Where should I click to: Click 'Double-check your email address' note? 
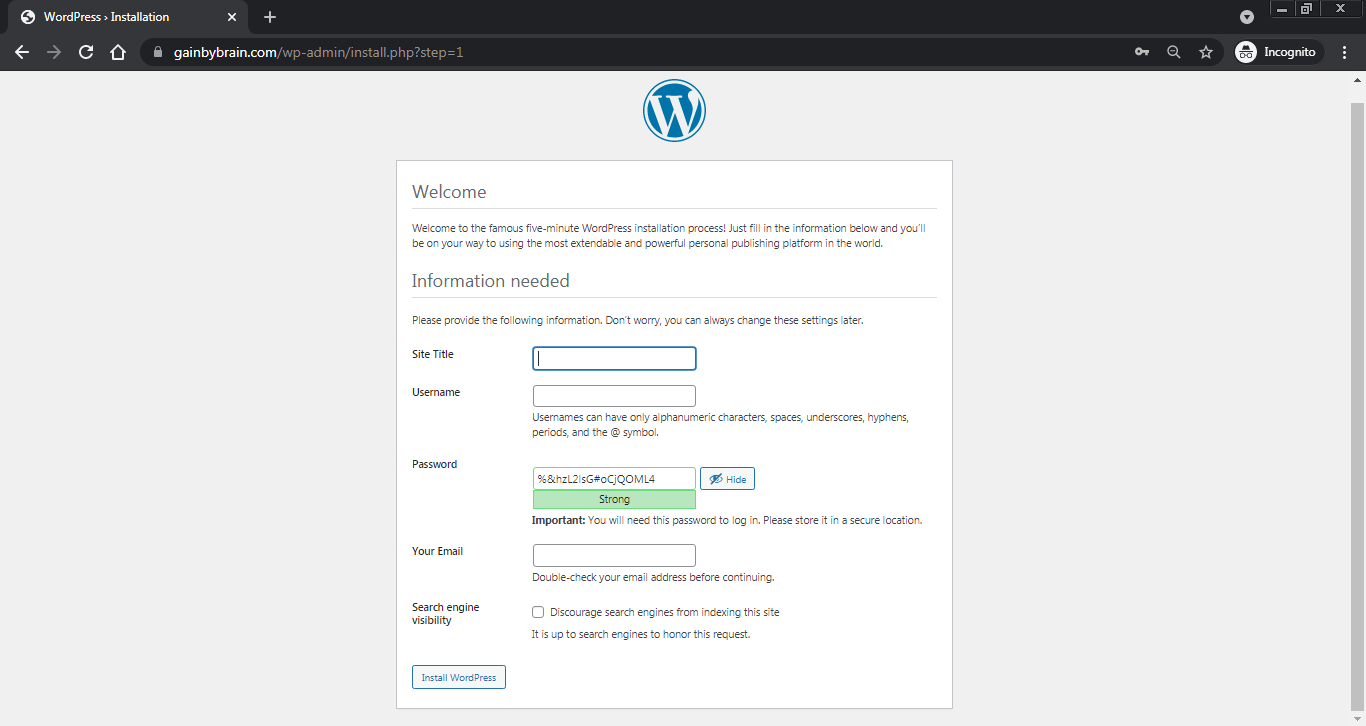coord(653,577)
